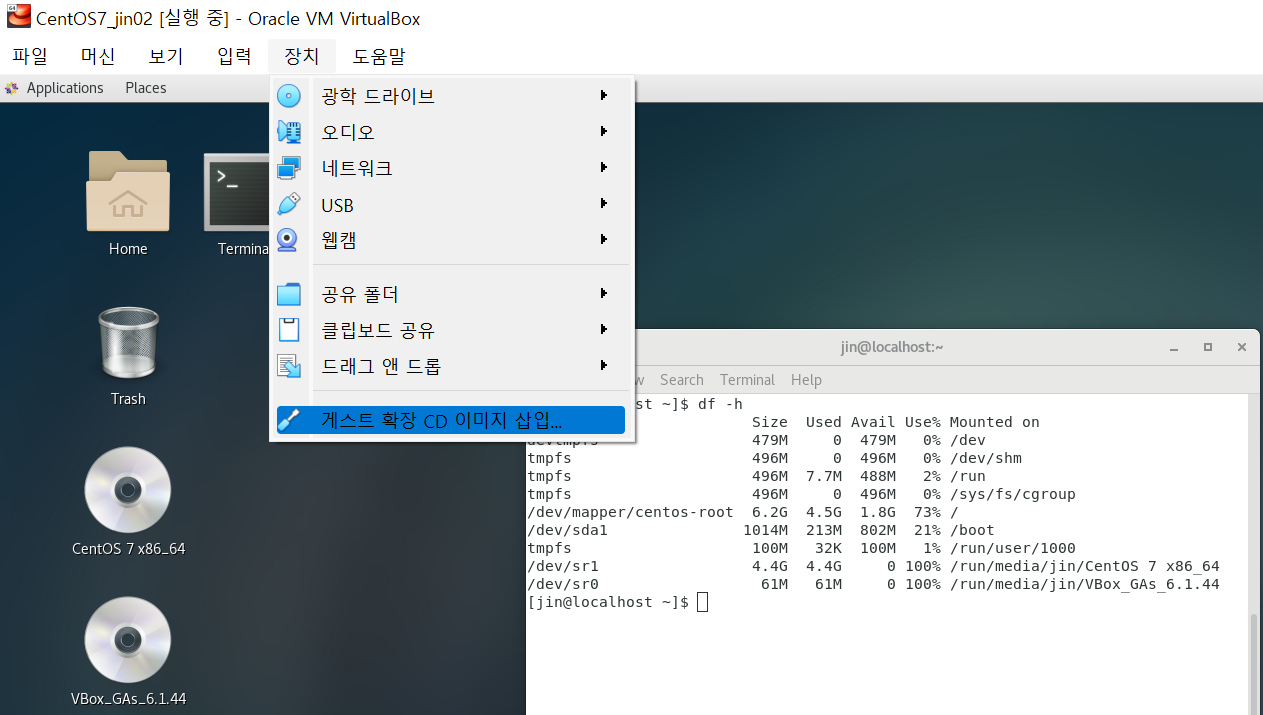This screenshot has height=715, width=1263.
Task: Expand the 드래그 앤 드롭 submenu arrow
Action: click(604, 365)
